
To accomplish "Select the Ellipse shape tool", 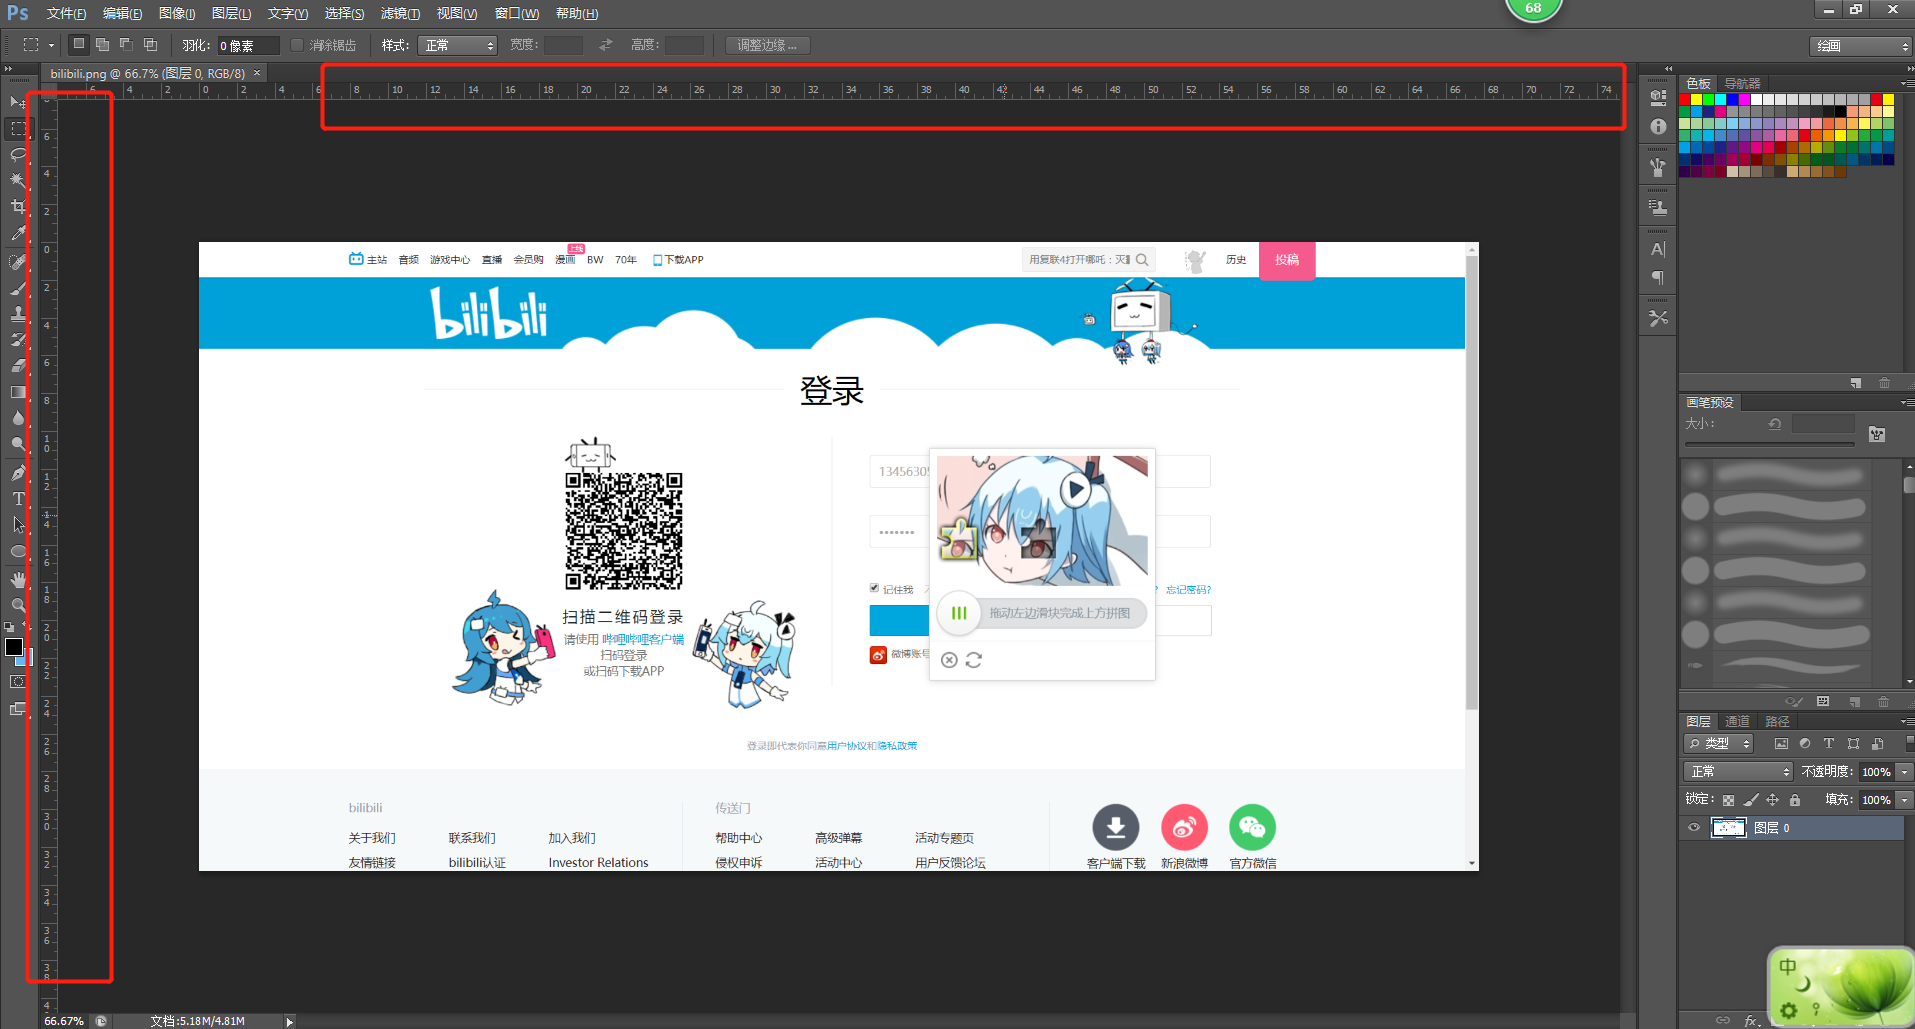I will tap(18, 551).
